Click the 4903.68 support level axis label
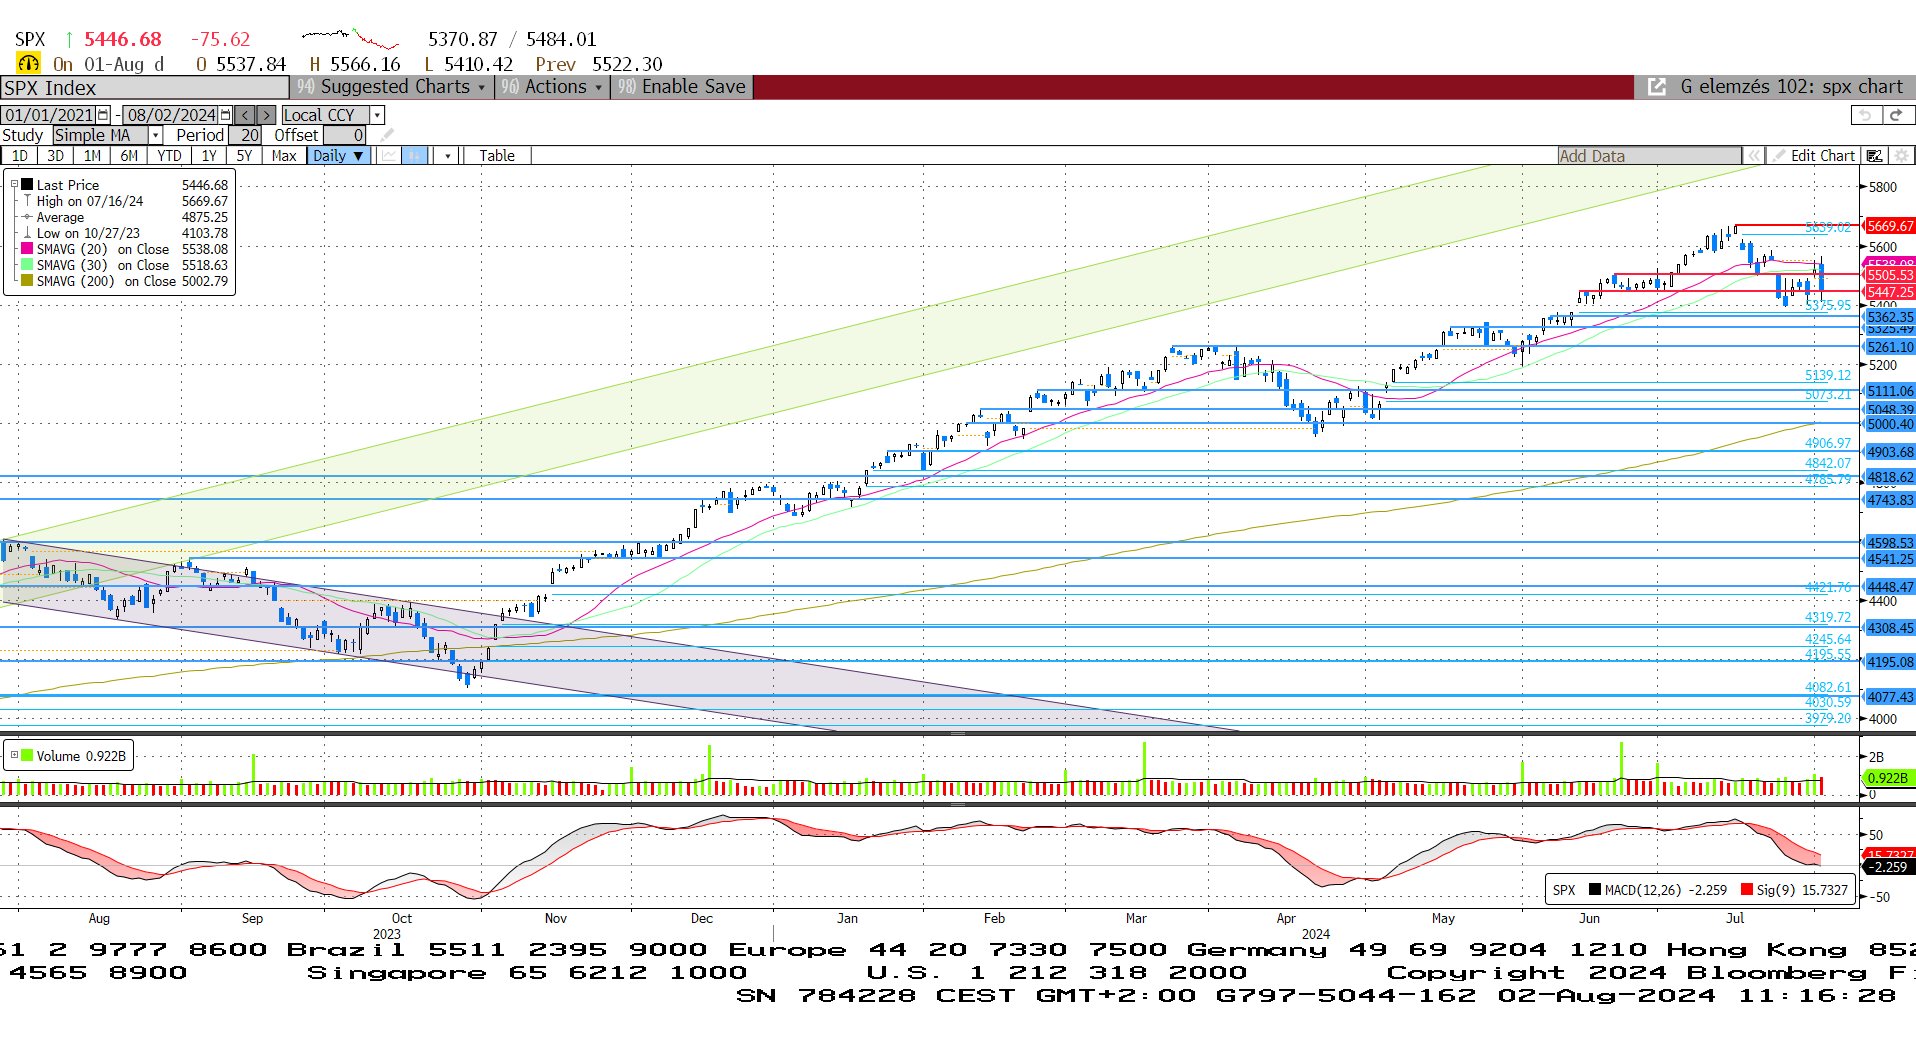 coord(1890,452)
